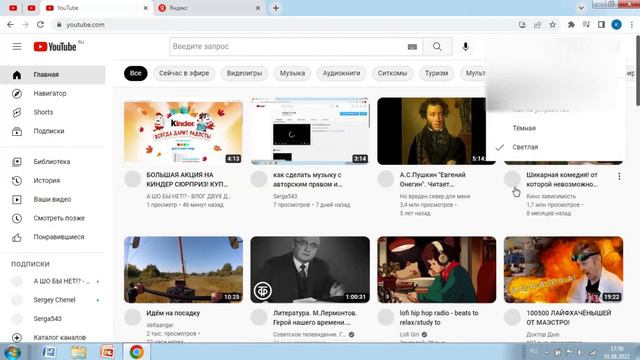Open Лермонтов Герой нашего времени thumbnail
The width and height of the screenshot is (640, 360).
(x=310, y=270)
